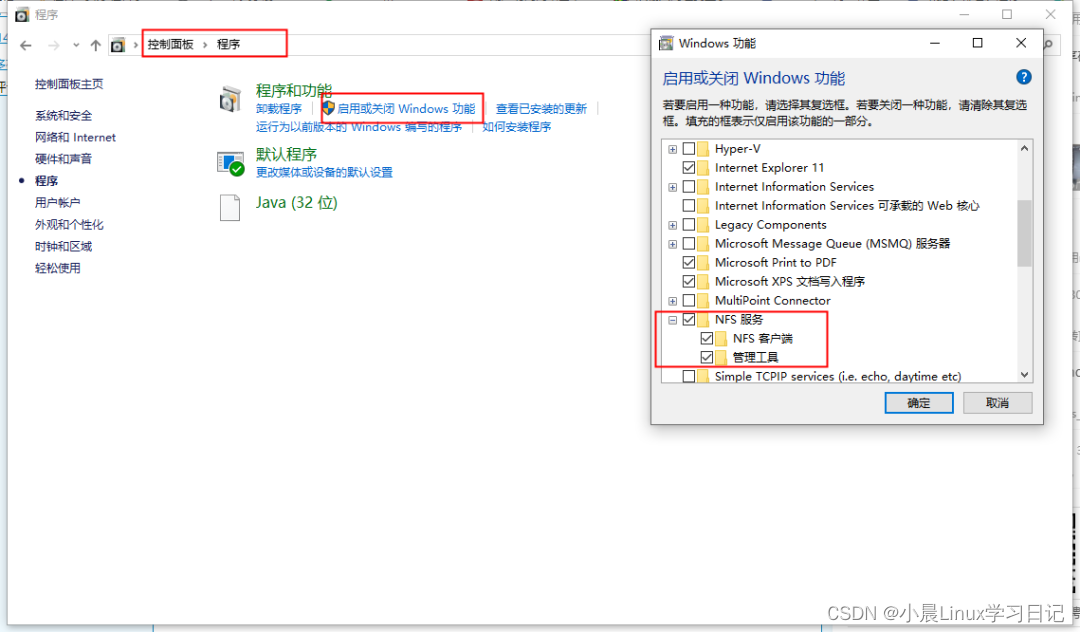Open 外观和个性化 category
The height and width of the screenshot is (632, 1080).
point(69,224)
